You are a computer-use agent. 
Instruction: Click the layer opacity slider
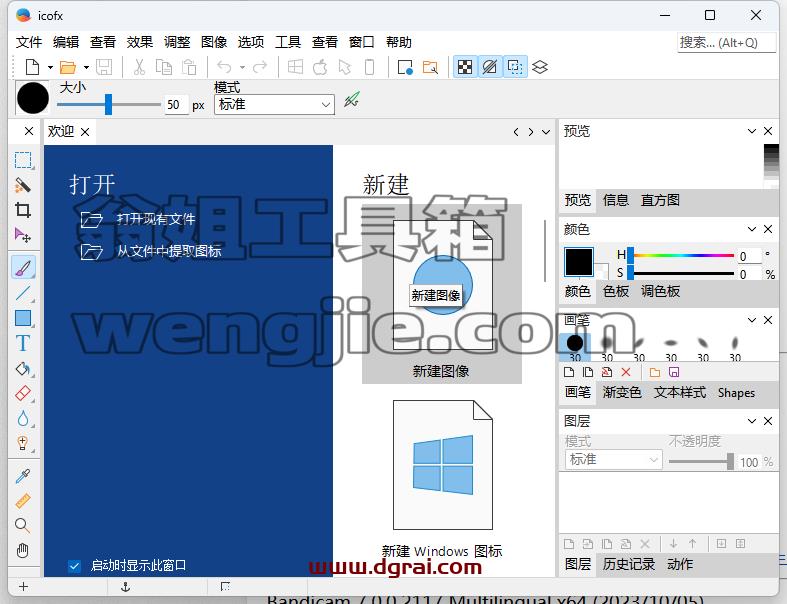click(701, 461)
